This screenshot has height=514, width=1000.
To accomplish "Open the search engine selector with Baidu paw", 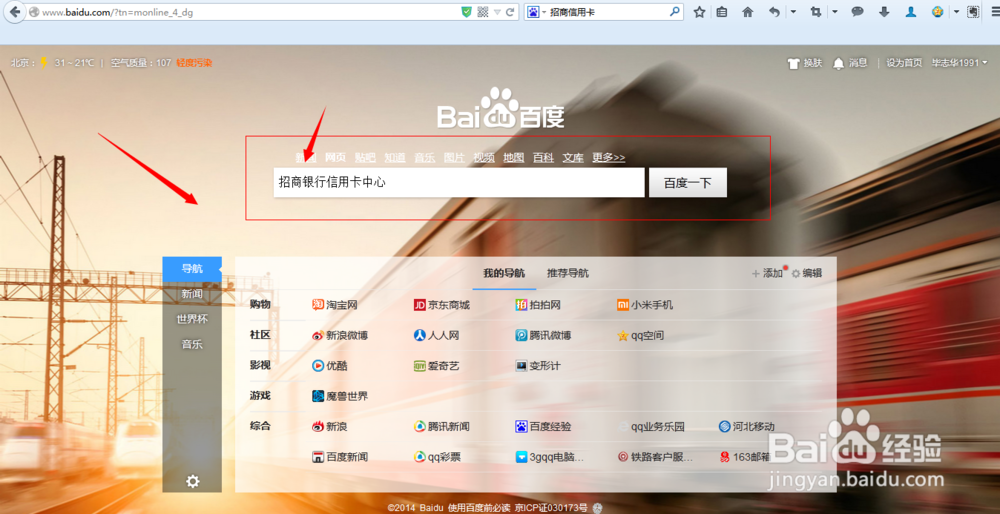I will [534, 11].
